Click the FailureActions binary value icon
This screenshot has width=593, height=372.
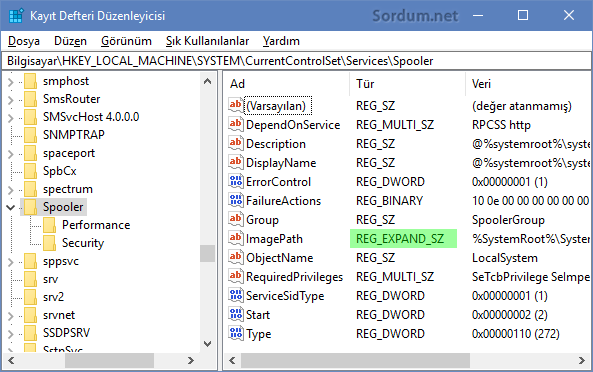pyautogui.click(x=236, y=200)
